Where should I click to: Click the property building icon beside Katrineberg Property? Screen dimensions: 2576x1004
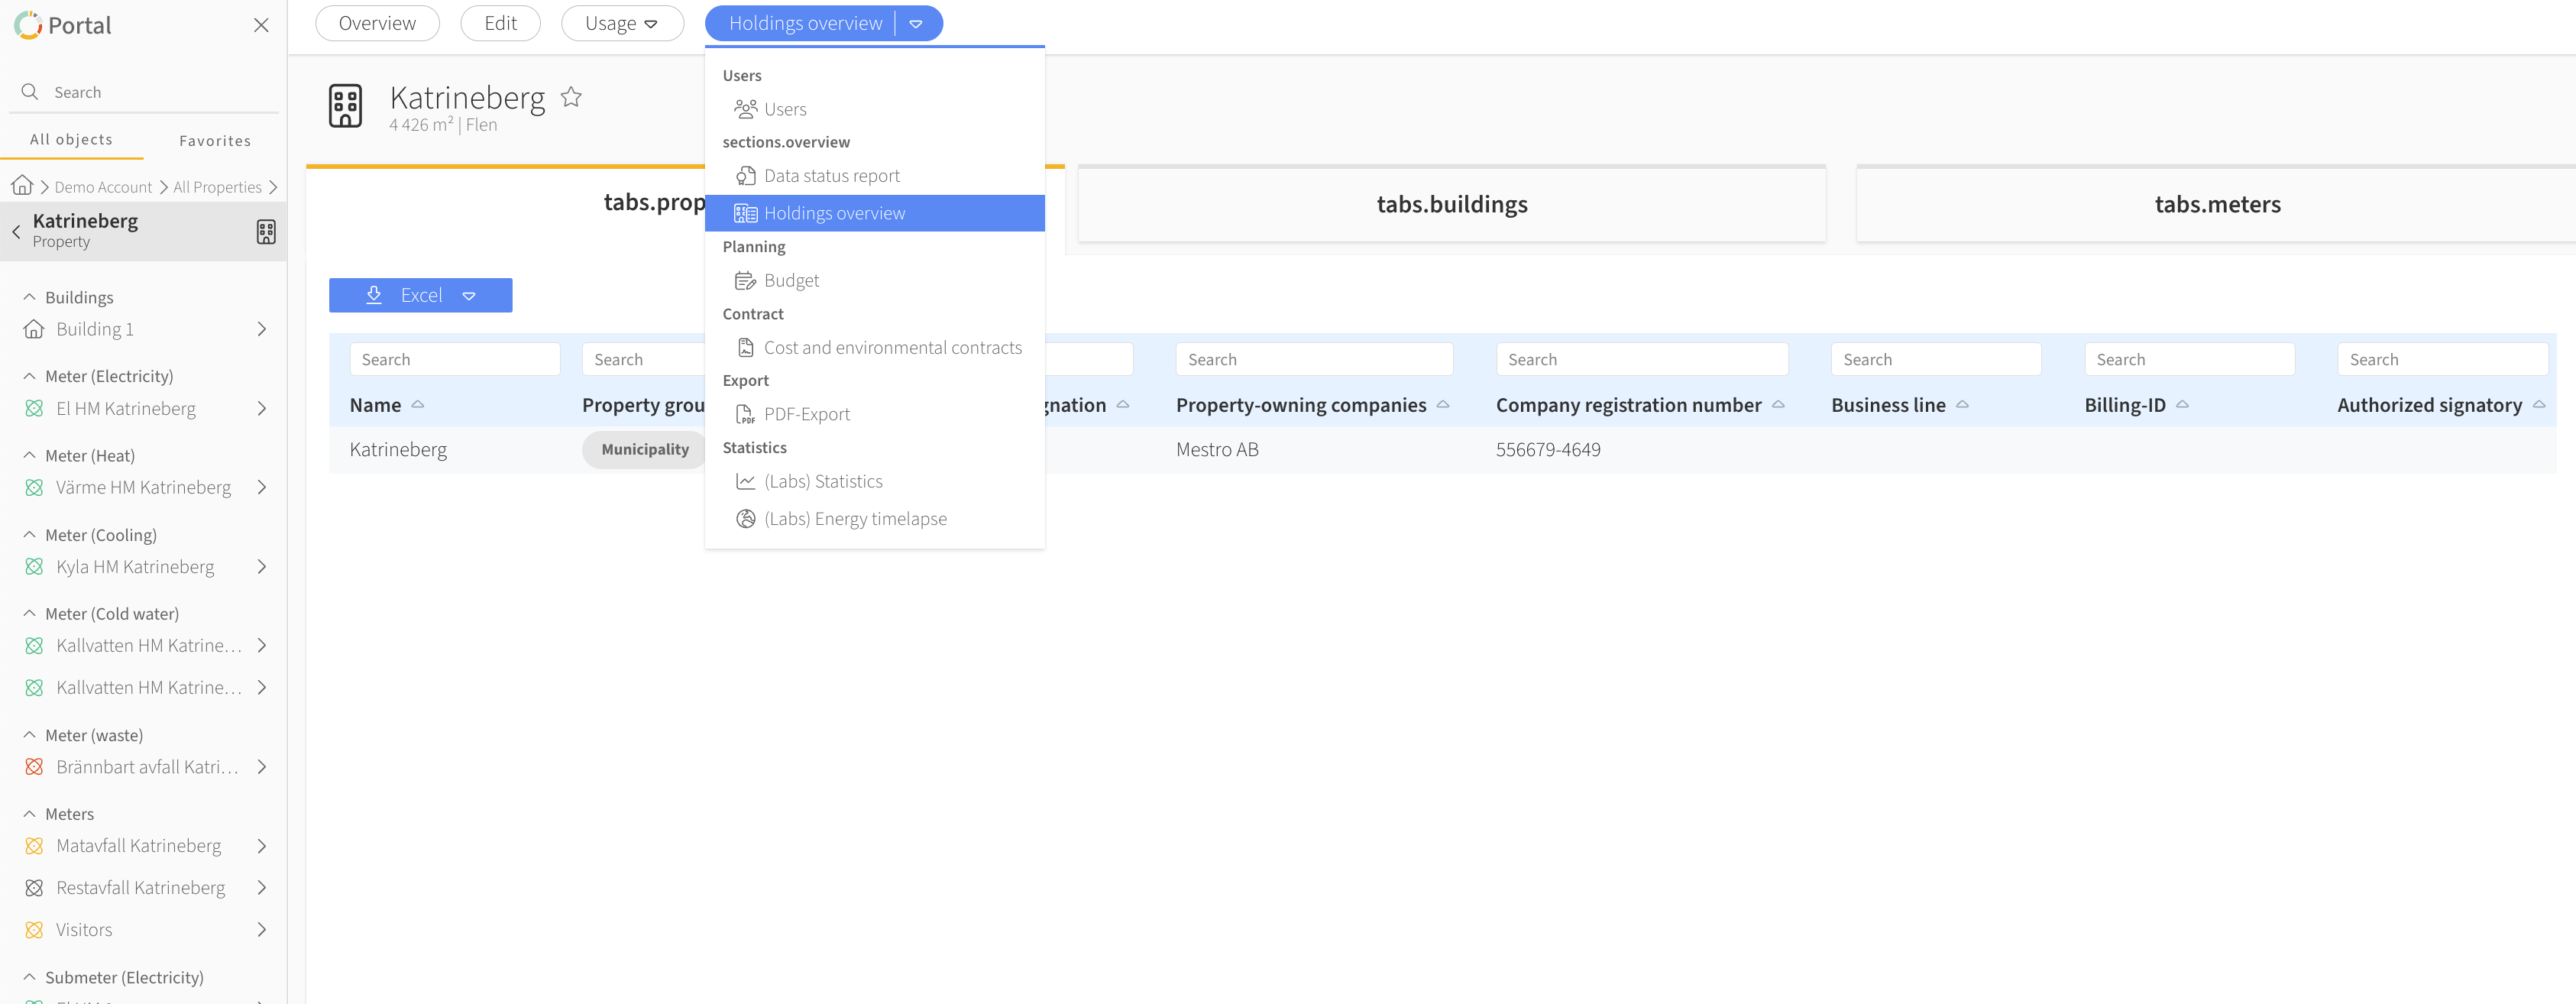coord(266,231)
